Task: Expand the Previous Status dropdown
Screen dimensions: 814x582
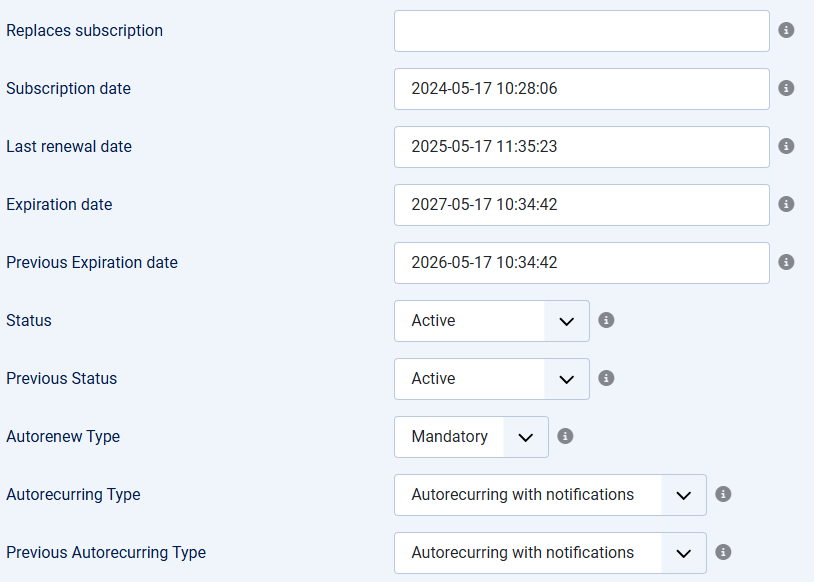Action: (x=492, y=379)
